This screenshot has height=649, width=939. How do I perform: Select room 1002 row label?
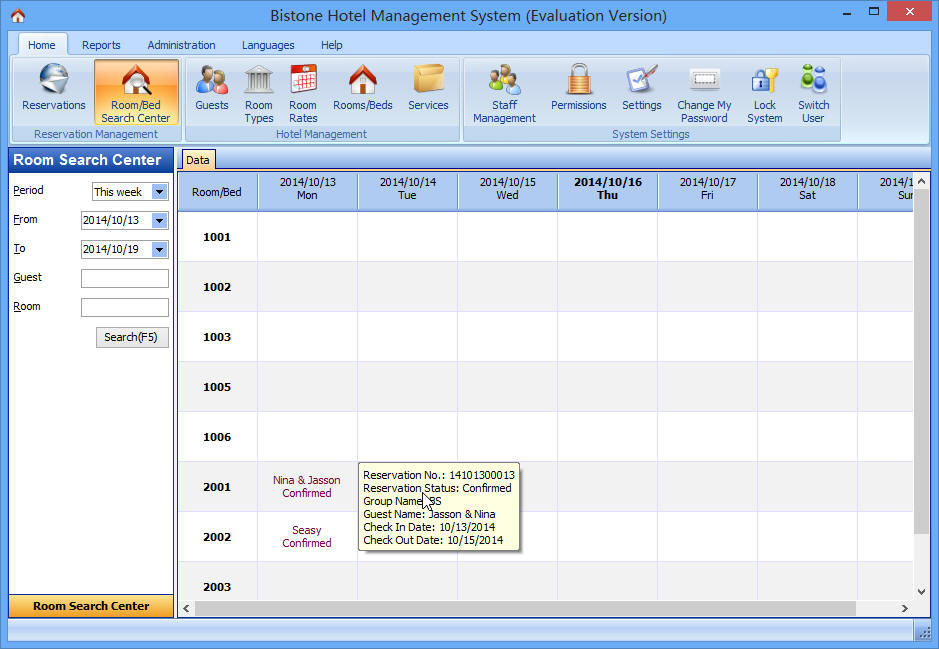(217, 287)
